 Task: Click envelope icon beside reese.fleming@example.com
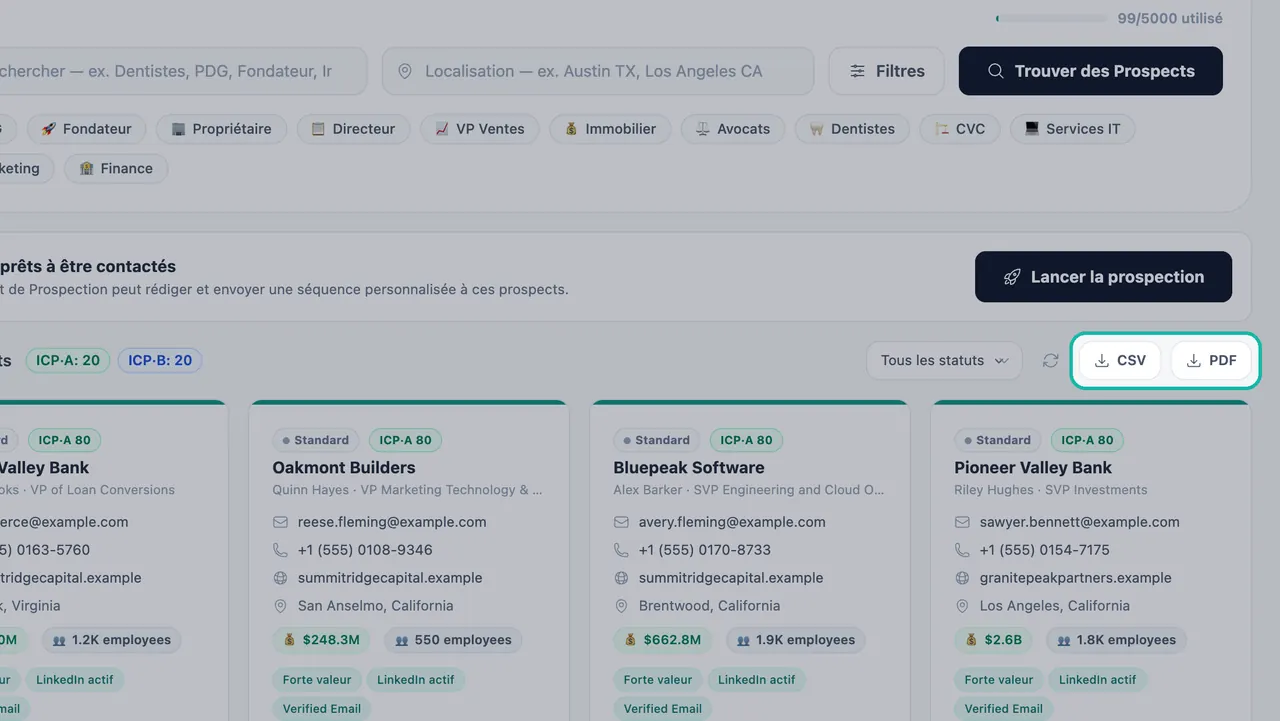(280, 522)
